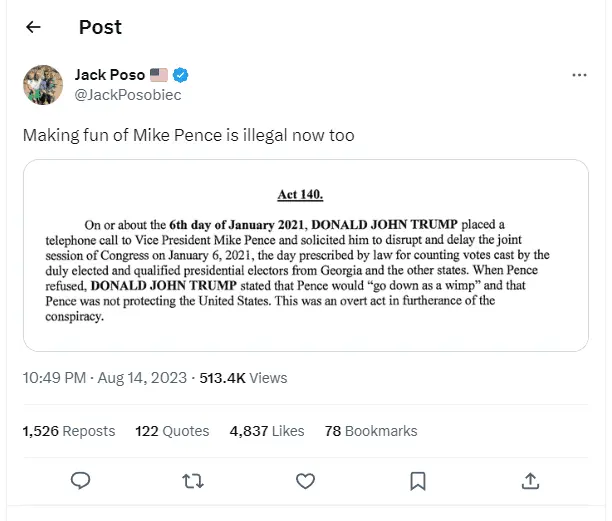Click the Jack Poso display name
This screenshot has height=521, width=612.
pyautogui.click(x=109, y=75)
